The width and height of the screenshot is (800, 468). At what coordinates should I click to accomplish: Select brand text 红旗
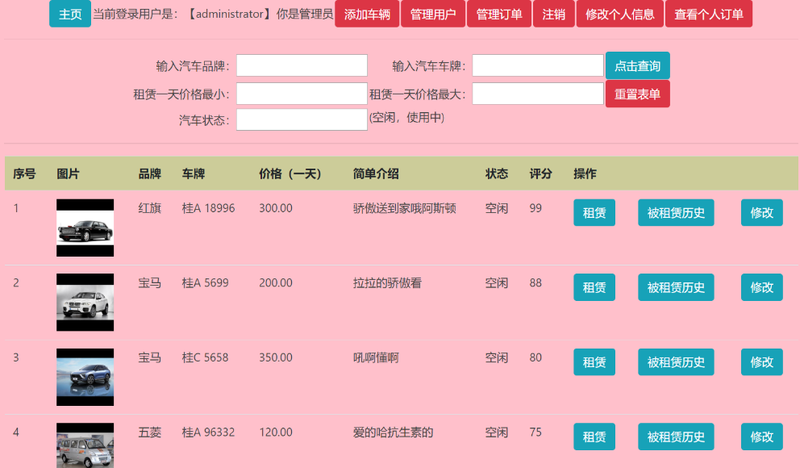149,208
